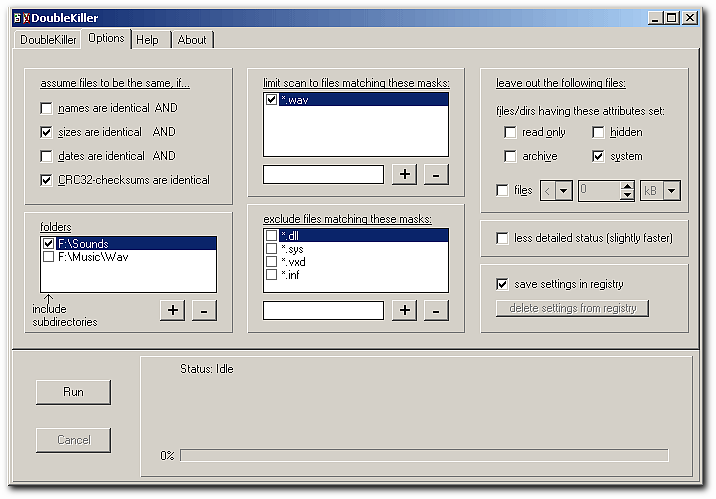Screen dimensions: 716x499
Task: Uncheck 'CRC32-checksums are identical'
Action: point(46,180)
